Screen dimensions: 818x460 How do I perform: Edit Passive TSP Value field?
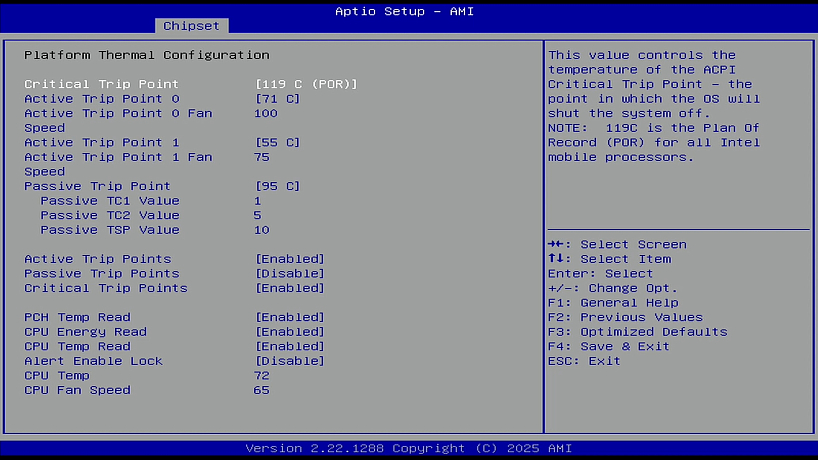[261, 230]
